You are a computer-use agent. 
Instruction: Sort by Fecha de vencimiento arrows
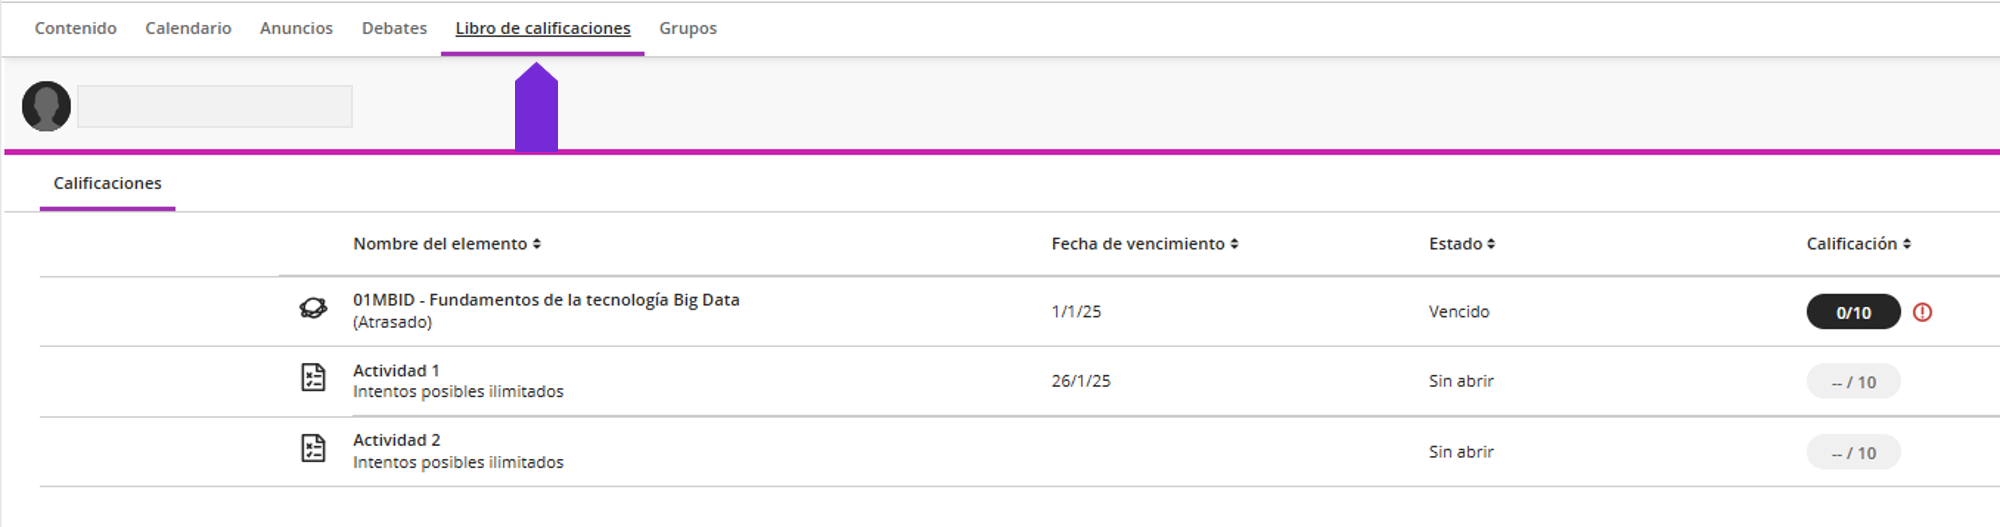tap(1234, 244)
